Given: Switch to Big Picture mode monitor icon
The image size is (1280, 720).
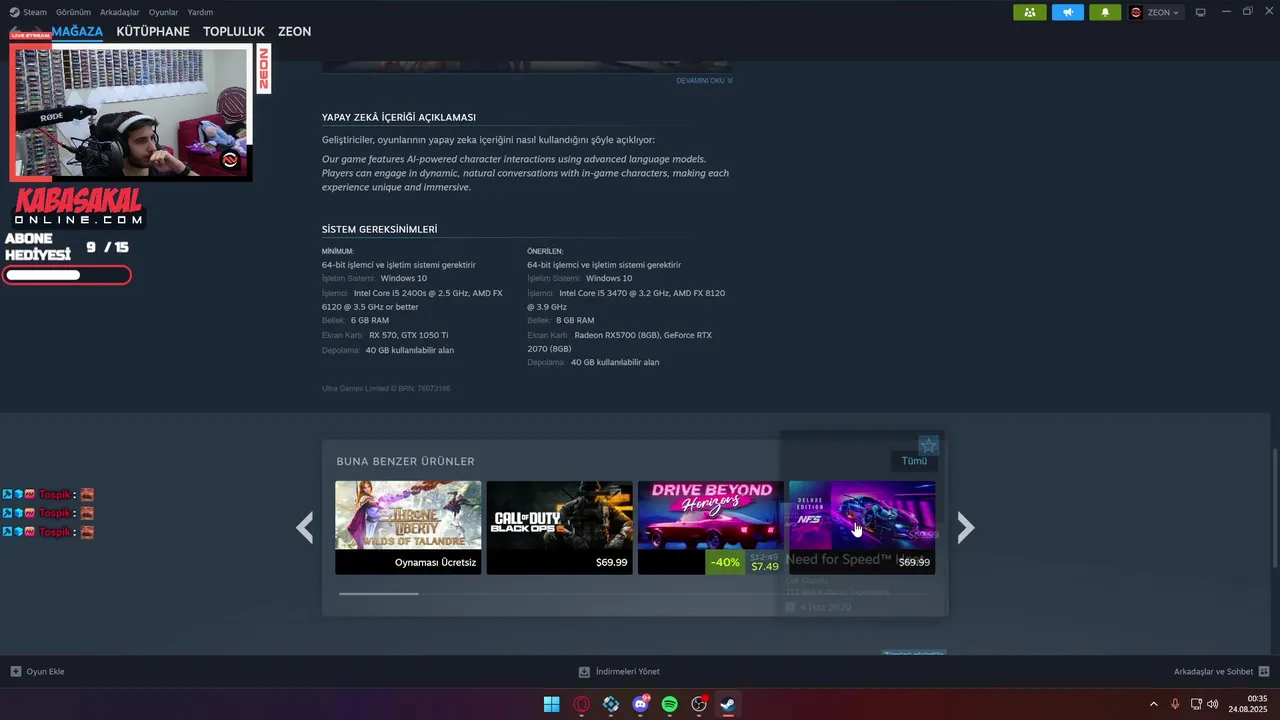Looking at the screenshot, I should tap(1201, 12).
